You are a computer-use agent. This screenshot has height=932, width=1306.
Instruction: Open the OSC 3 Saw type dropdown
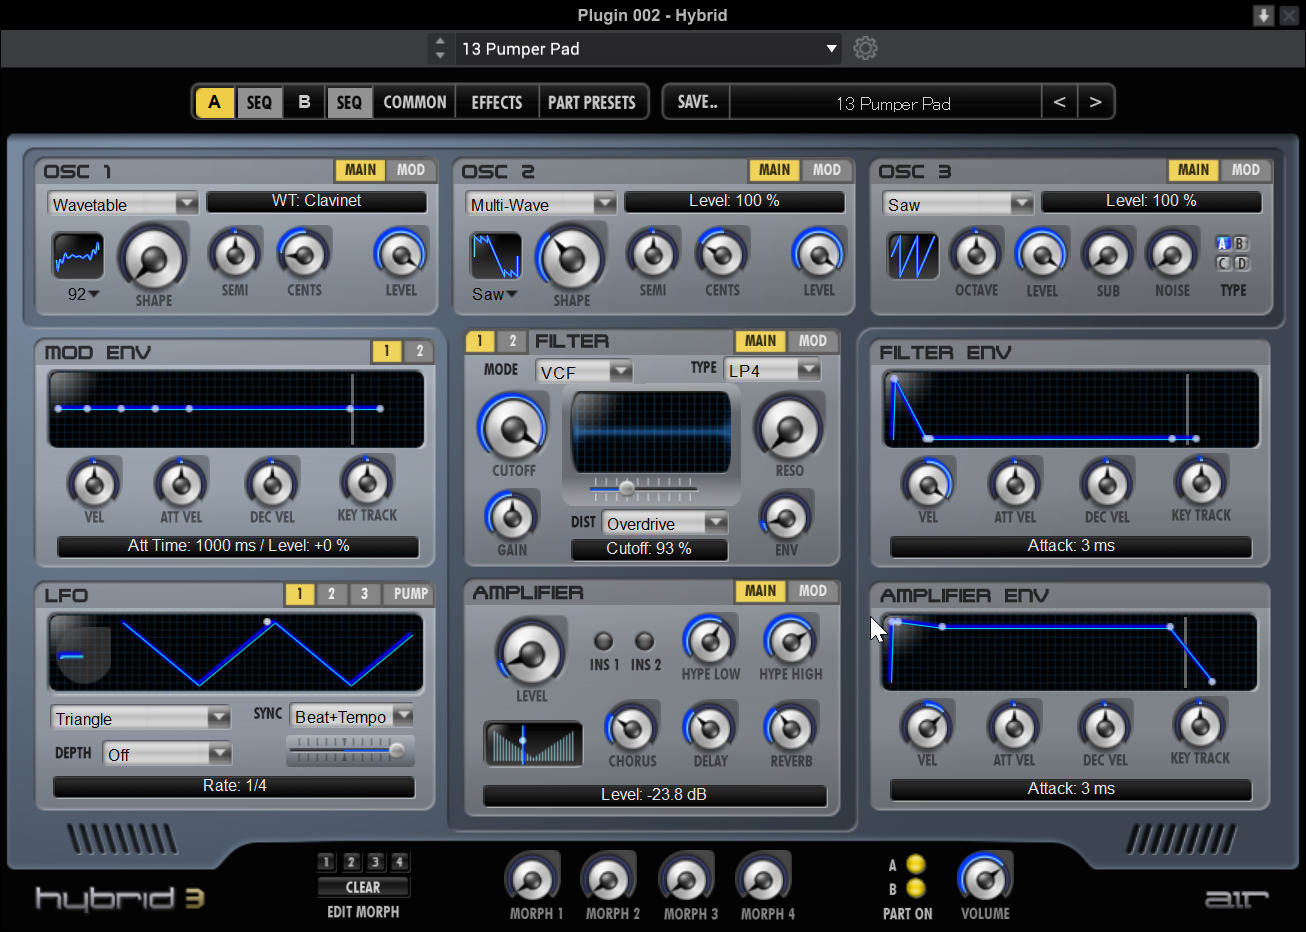pyautogui.click(x=958, y=204)
